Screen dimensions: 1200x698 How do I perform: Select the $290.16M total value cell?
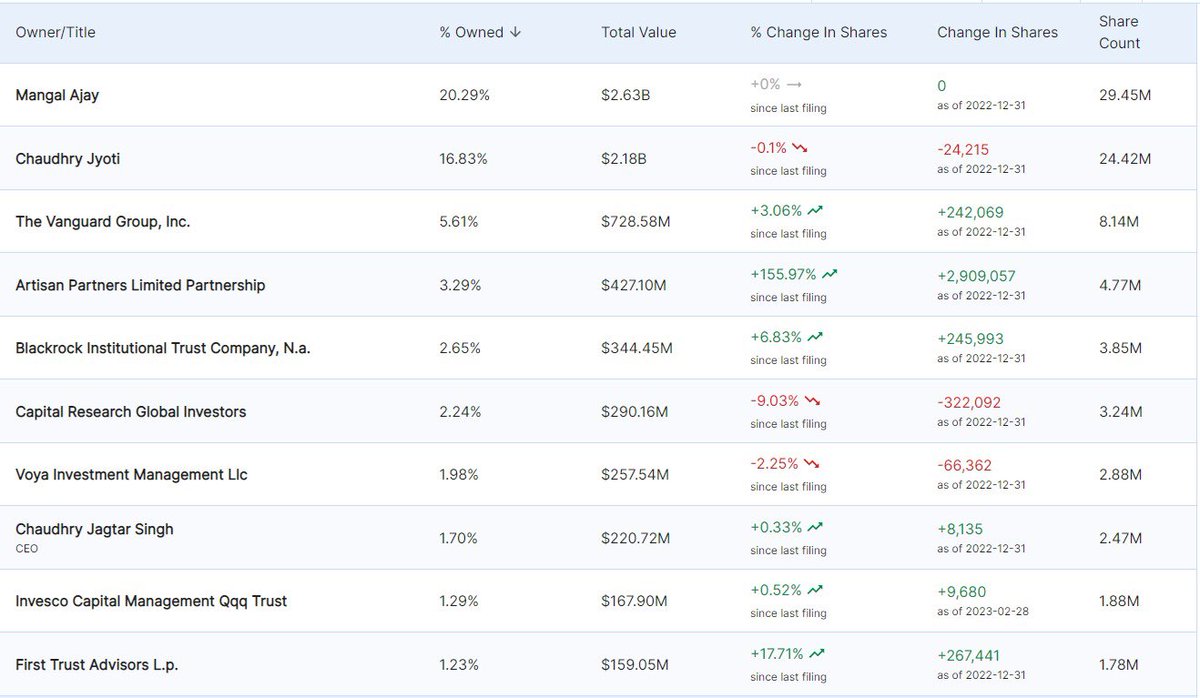pos(636,411)
